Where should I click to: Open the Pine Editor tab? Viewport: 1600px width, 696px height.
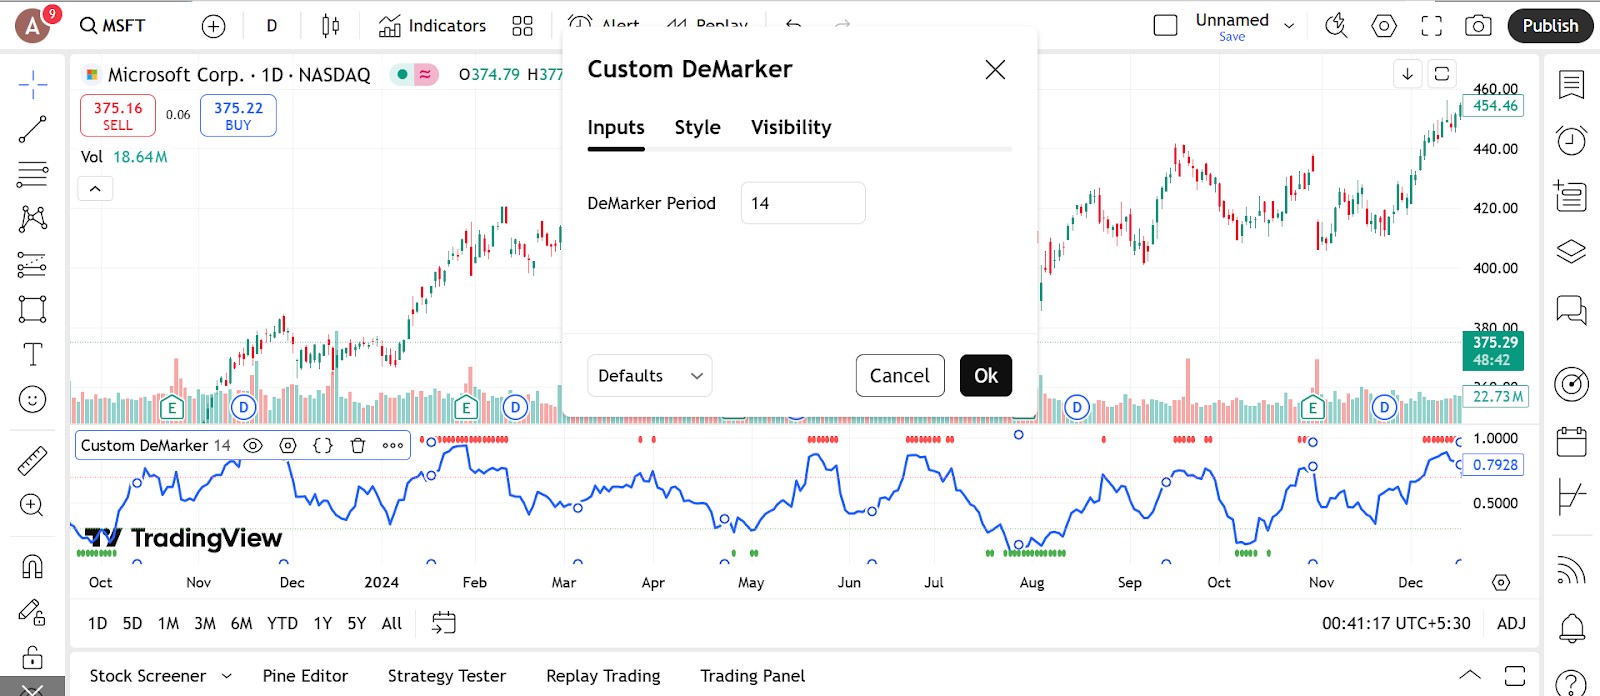tap(305, 676)
